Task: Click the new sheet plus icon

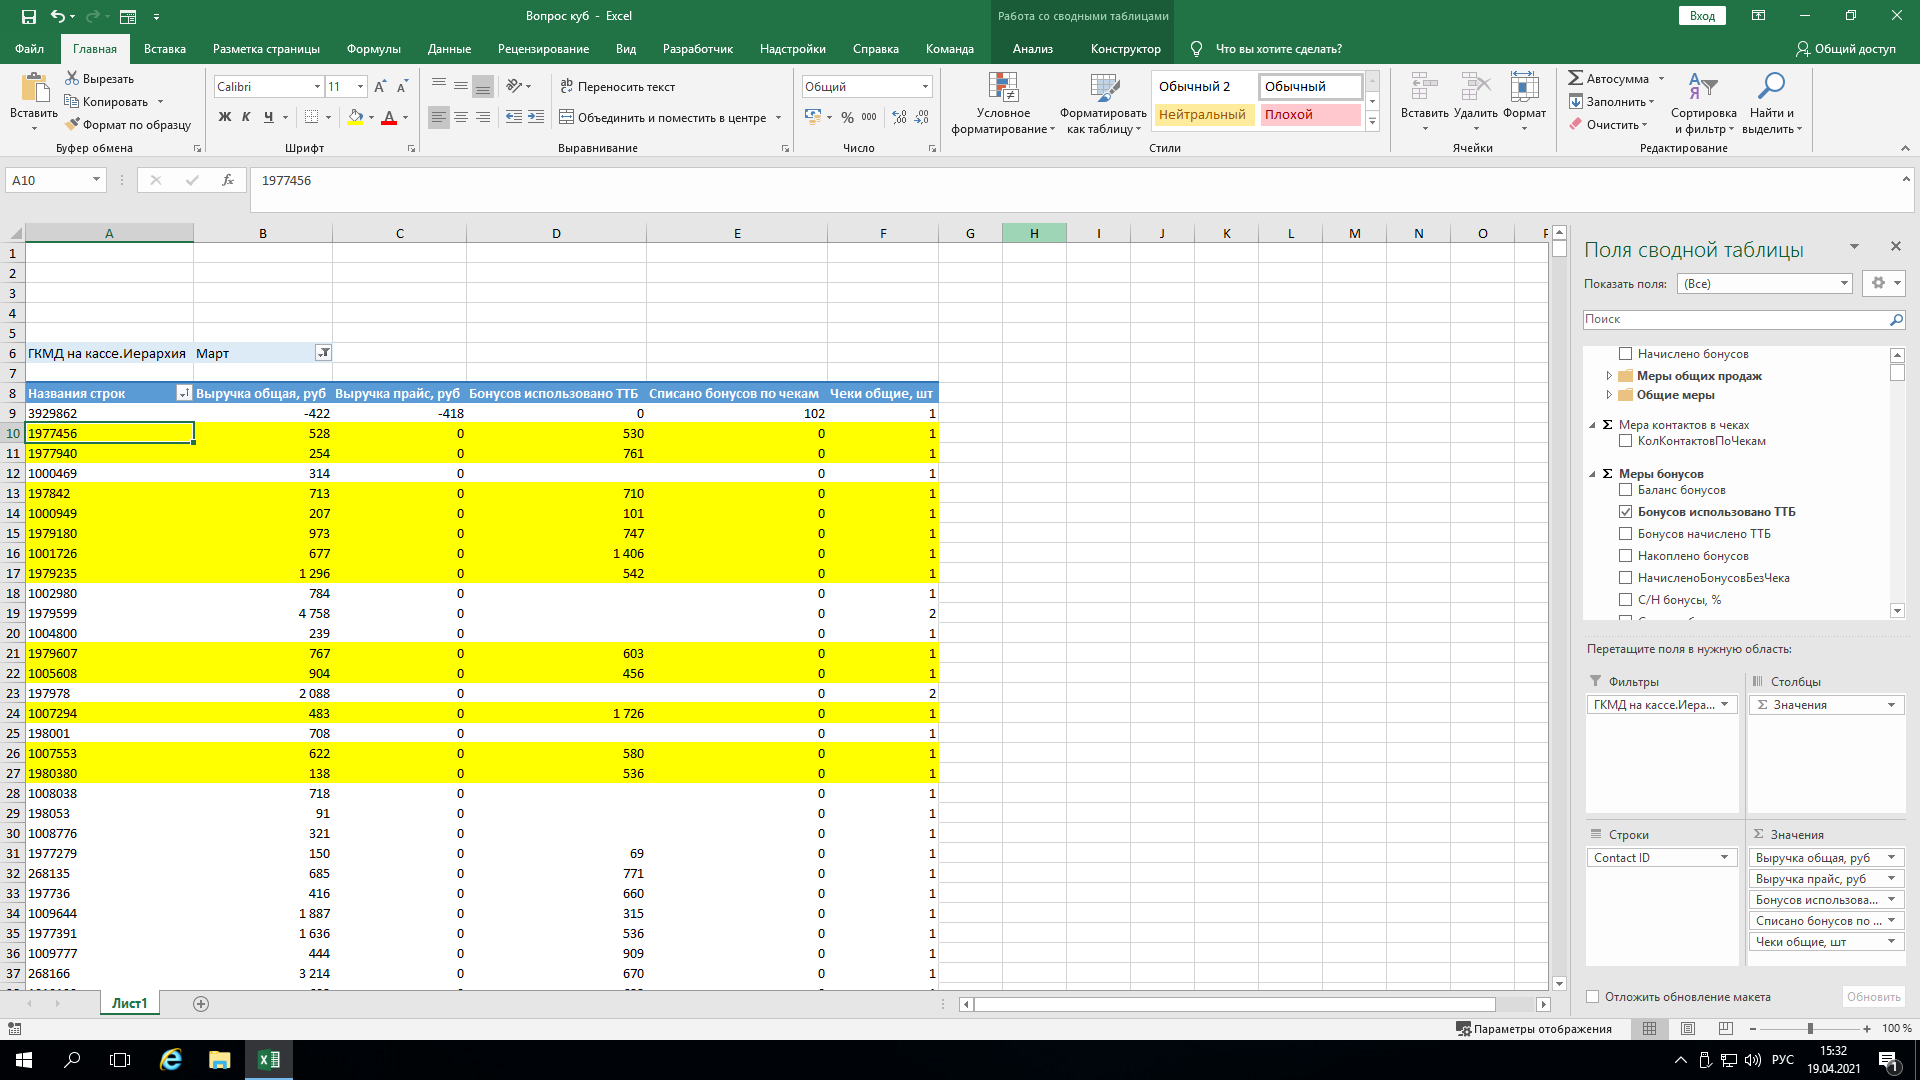Action: (201, 1004)
